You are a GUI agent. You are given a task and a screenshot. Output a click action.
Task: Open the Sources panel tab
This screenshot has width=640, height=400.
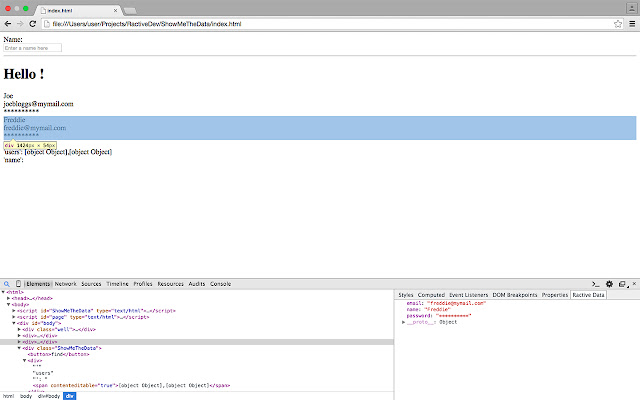pos(91,284)
